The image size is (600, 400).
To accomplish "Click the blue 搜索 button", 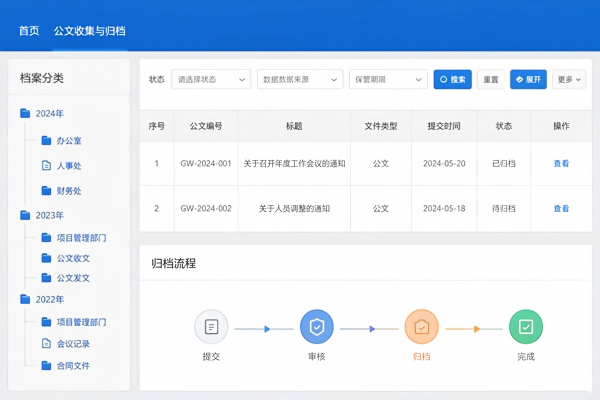I will (453, 79).
